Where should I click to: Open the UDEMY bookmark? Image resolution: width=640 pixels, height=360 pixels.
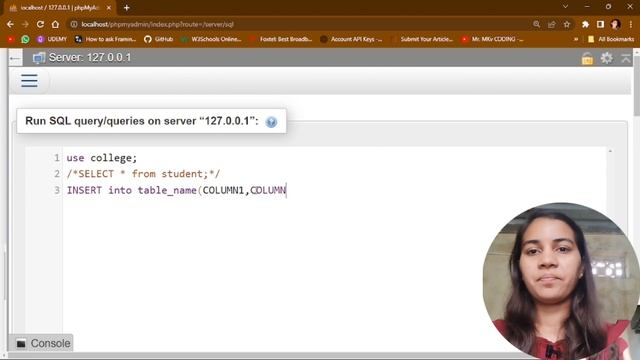coord(52,39)
